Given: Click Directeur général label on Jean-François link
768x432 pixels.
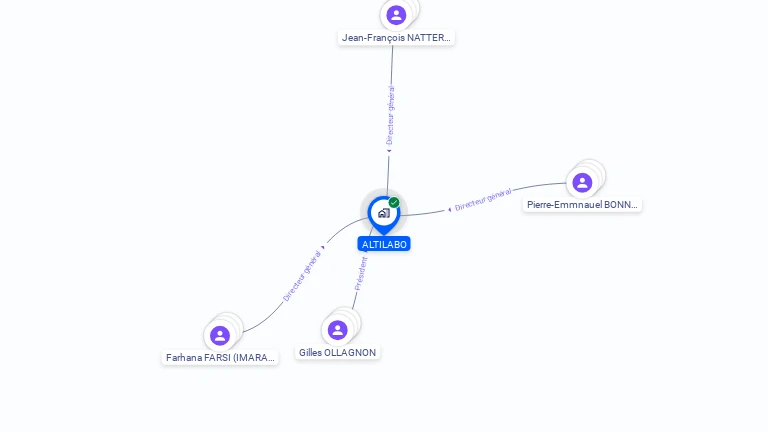Looking at the screenshot, I should [390, 116].
